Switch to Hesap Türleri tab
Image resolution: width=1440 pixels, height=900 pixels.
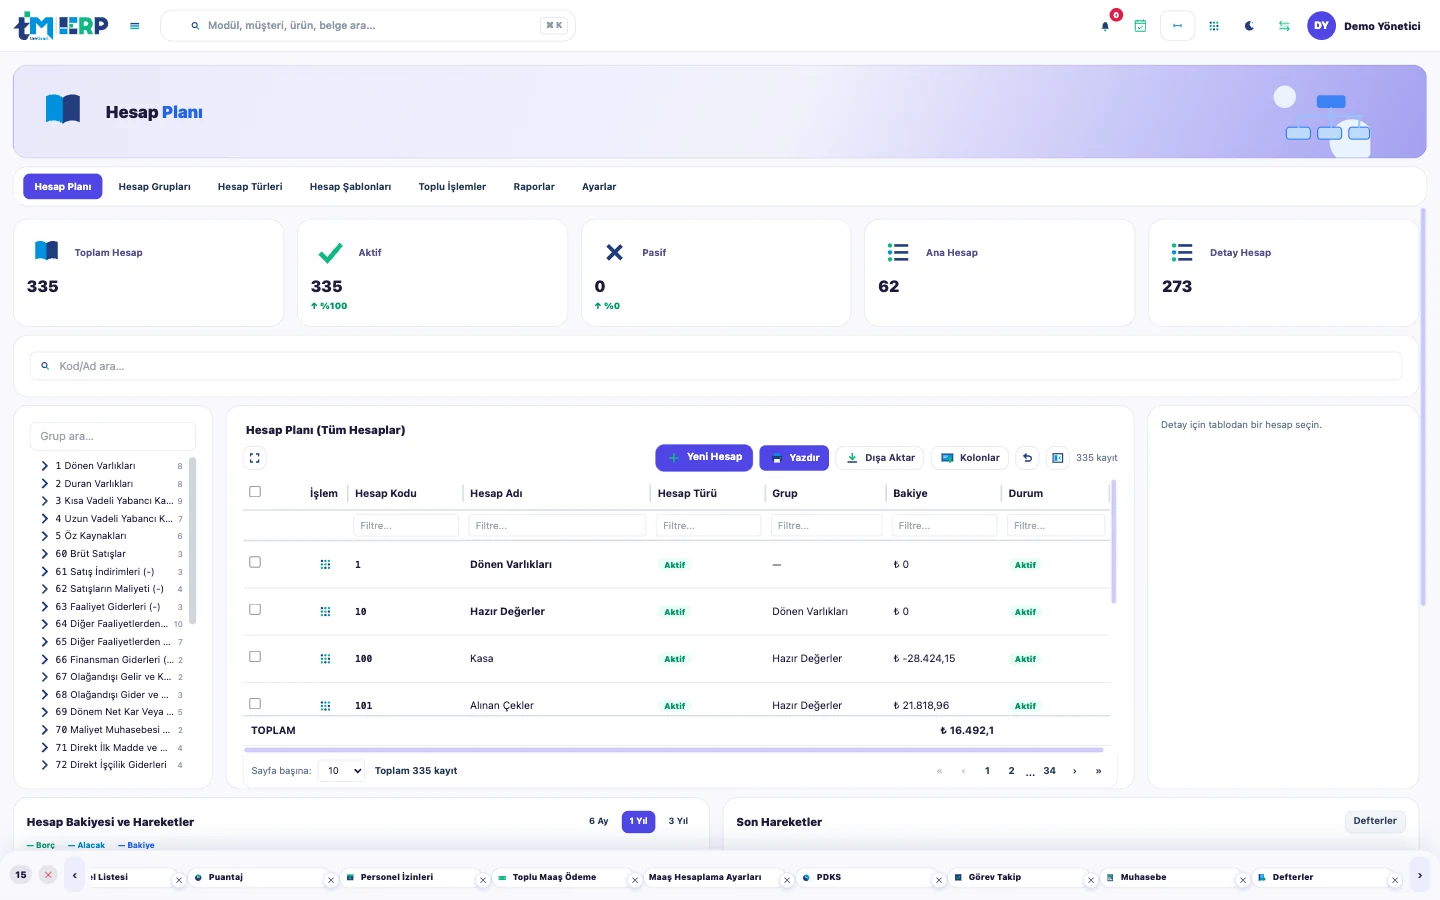(250, 187)
